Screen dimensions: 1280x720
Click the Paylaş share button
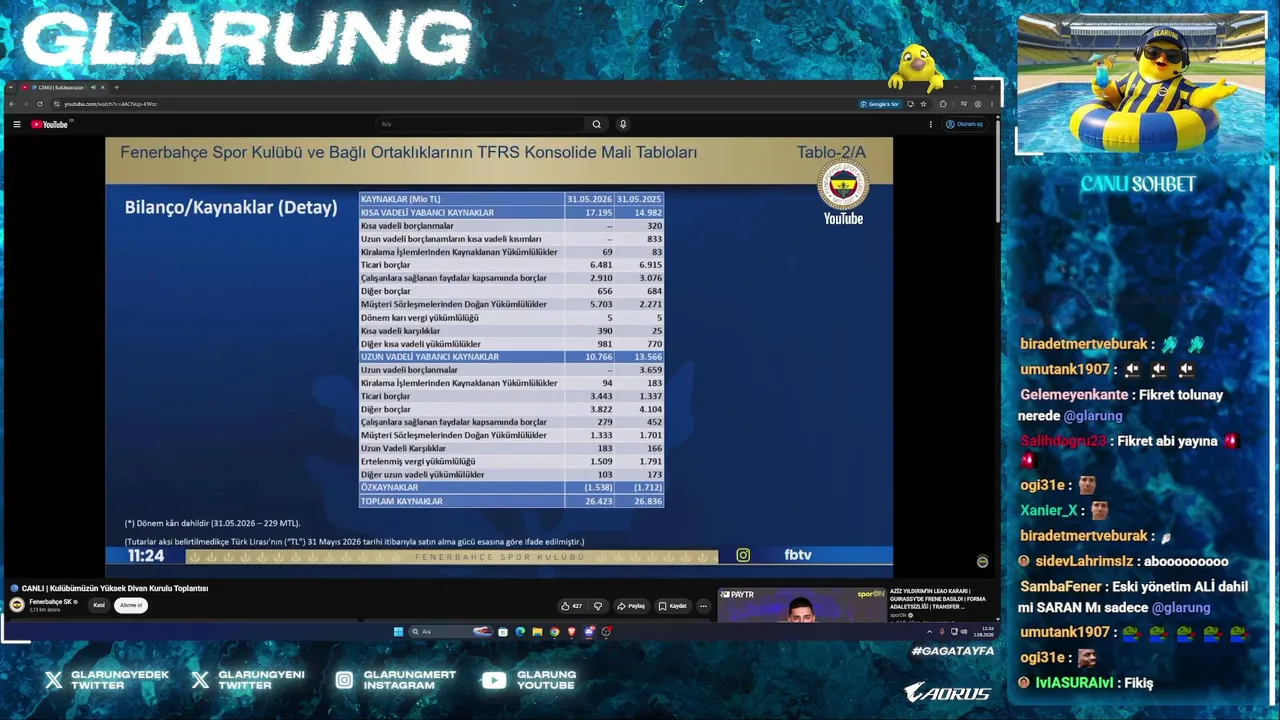[x=631, y=606]
